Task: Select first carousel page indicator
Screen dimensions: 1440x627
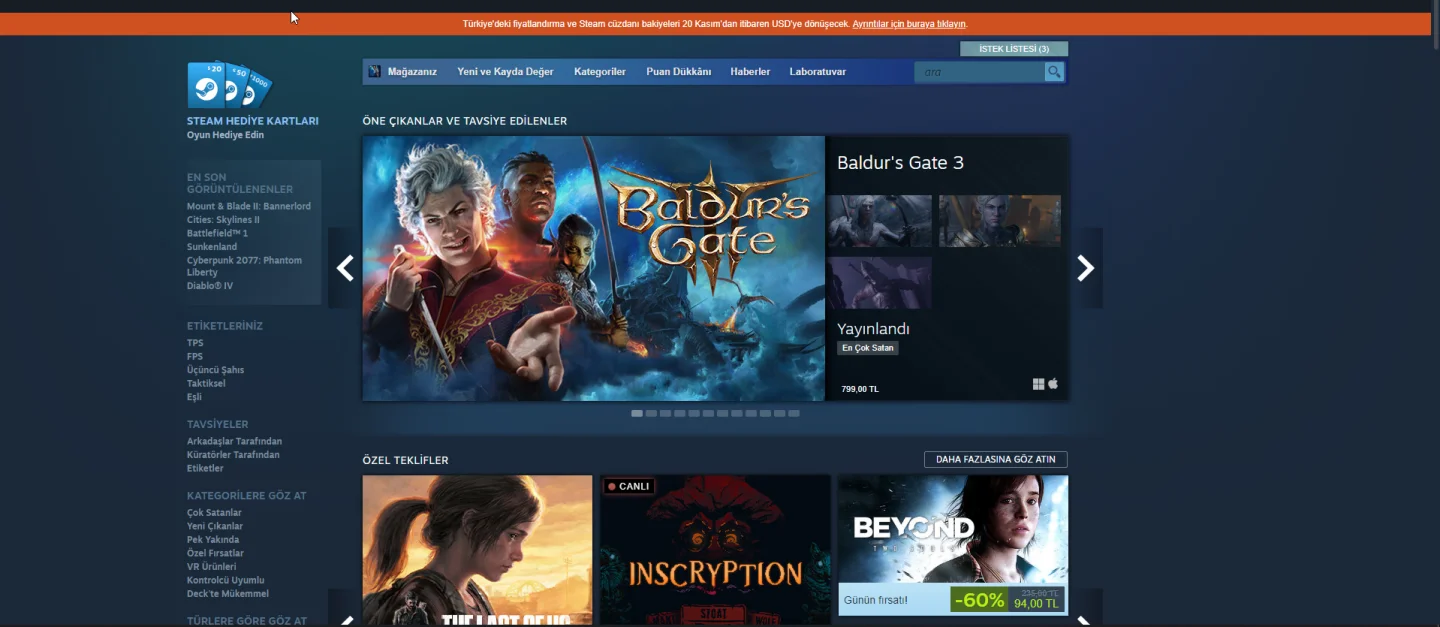Action: 637,413
